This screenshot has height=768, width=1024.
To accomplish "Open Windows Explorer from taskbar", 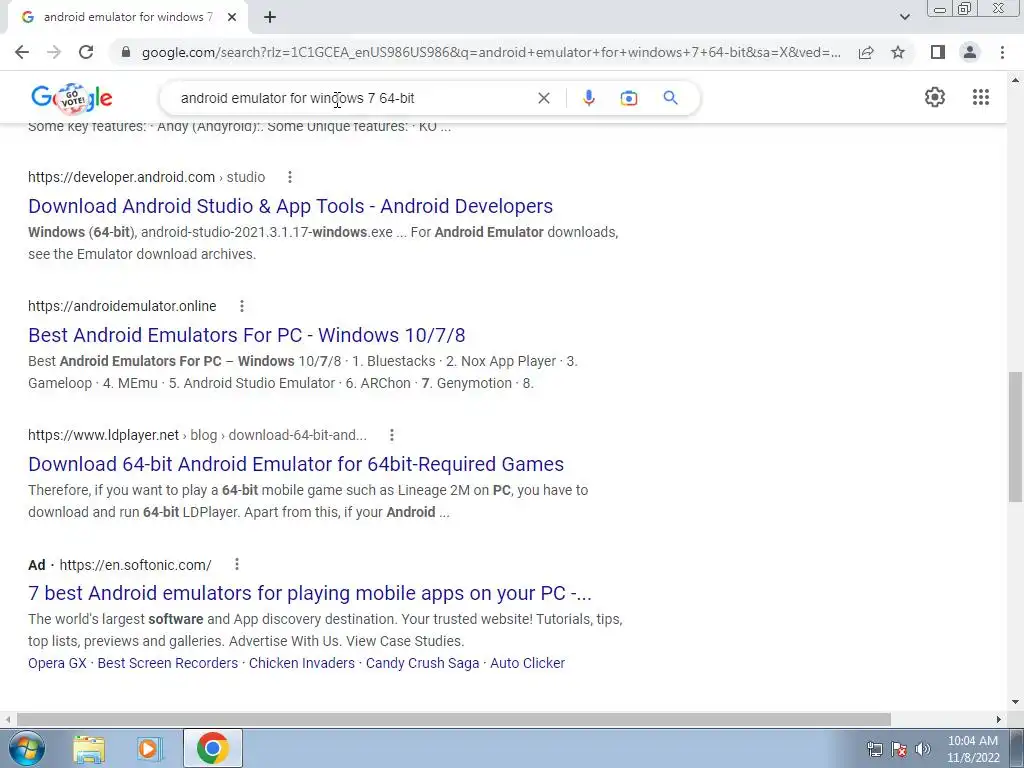I will (x=89, y=748).
